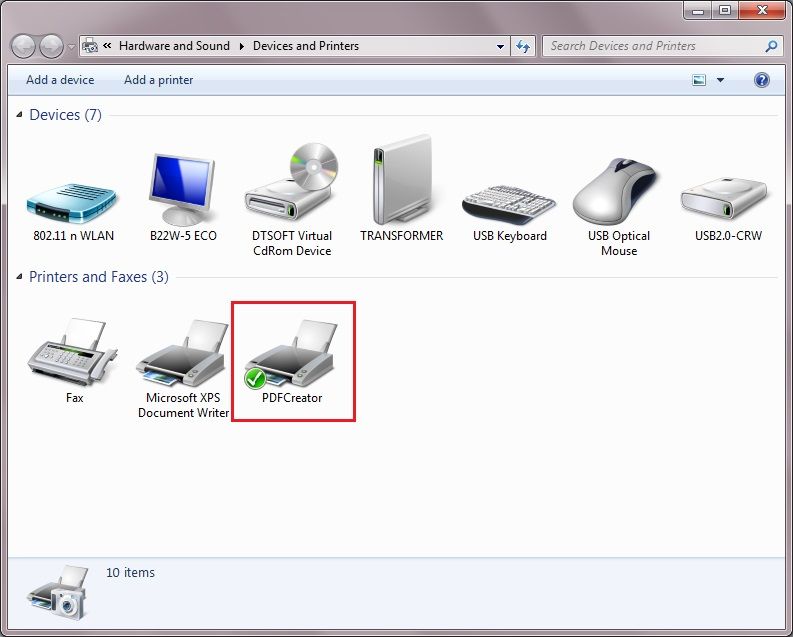793x637 pixels.
Task: Collapse the Devices (7) group
Action: (20, 116)
